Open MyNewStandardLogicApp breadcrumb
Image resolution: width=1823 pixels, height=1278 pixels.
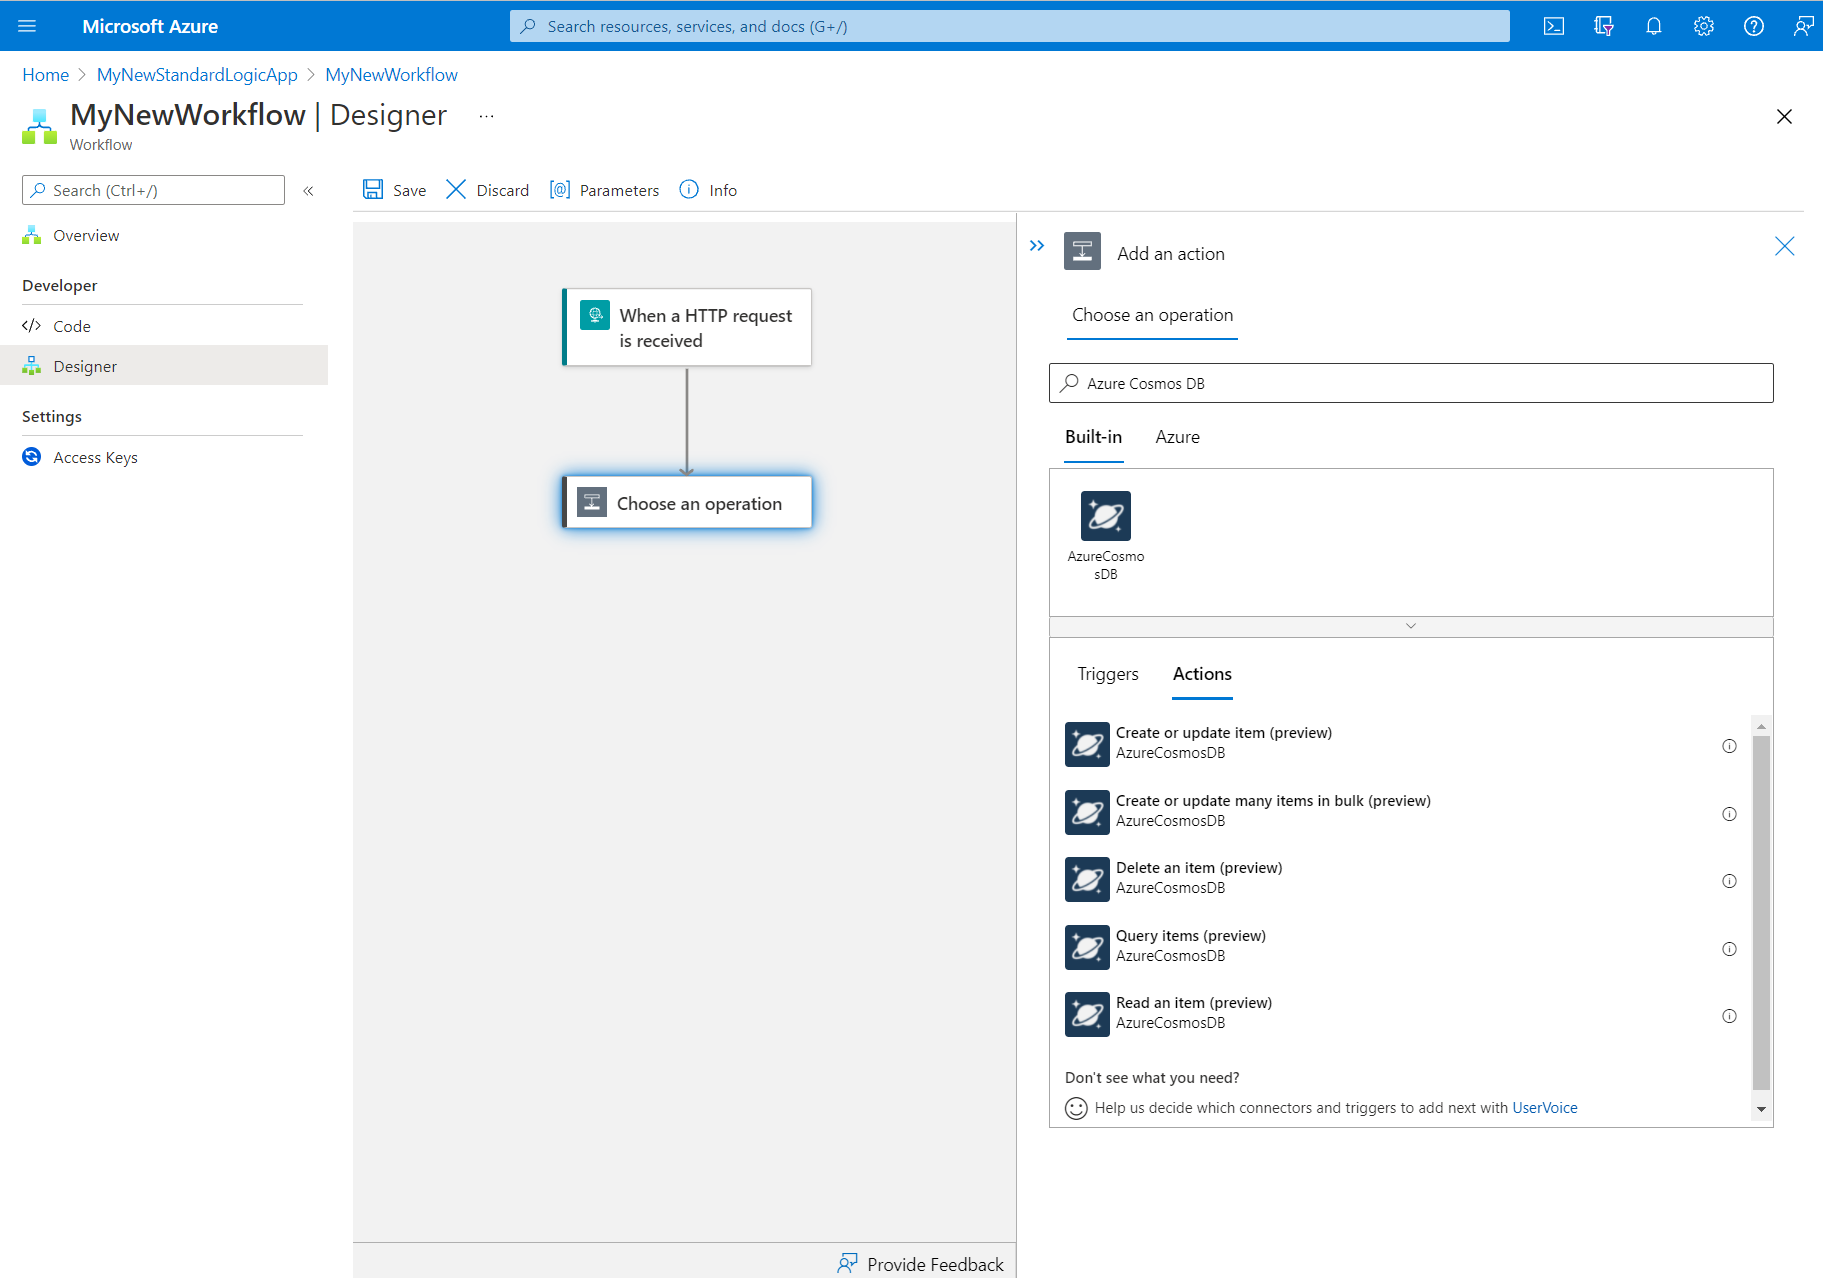click(x=197, y=75)
